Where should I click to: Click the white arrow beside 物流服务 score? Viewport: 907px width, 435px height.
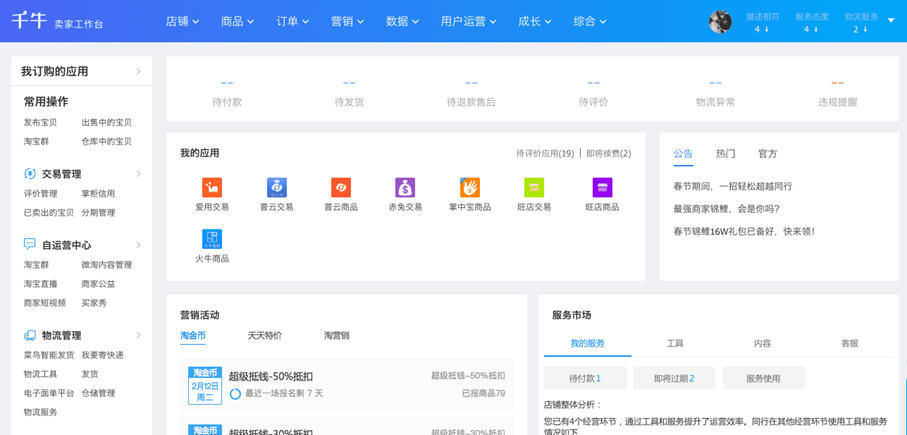click(x=891, y=21)
